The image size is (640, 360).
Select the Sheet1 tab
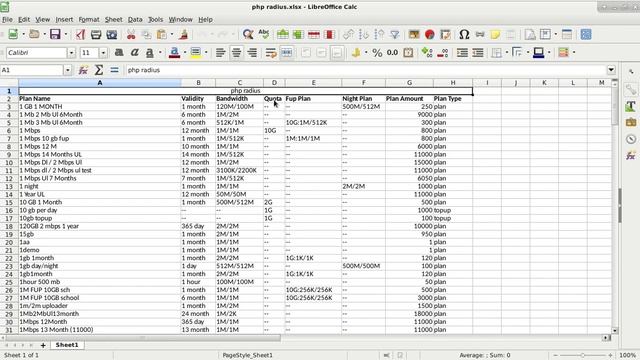(67, 345)
